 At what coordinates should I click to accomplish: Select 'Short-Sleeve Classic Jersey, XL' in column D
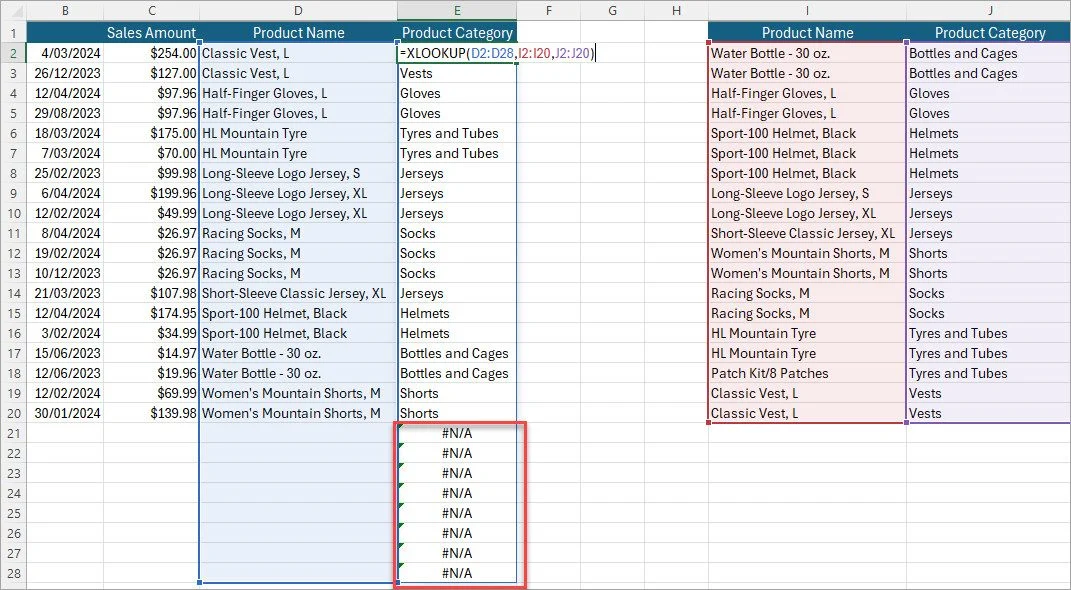(298, 293)
